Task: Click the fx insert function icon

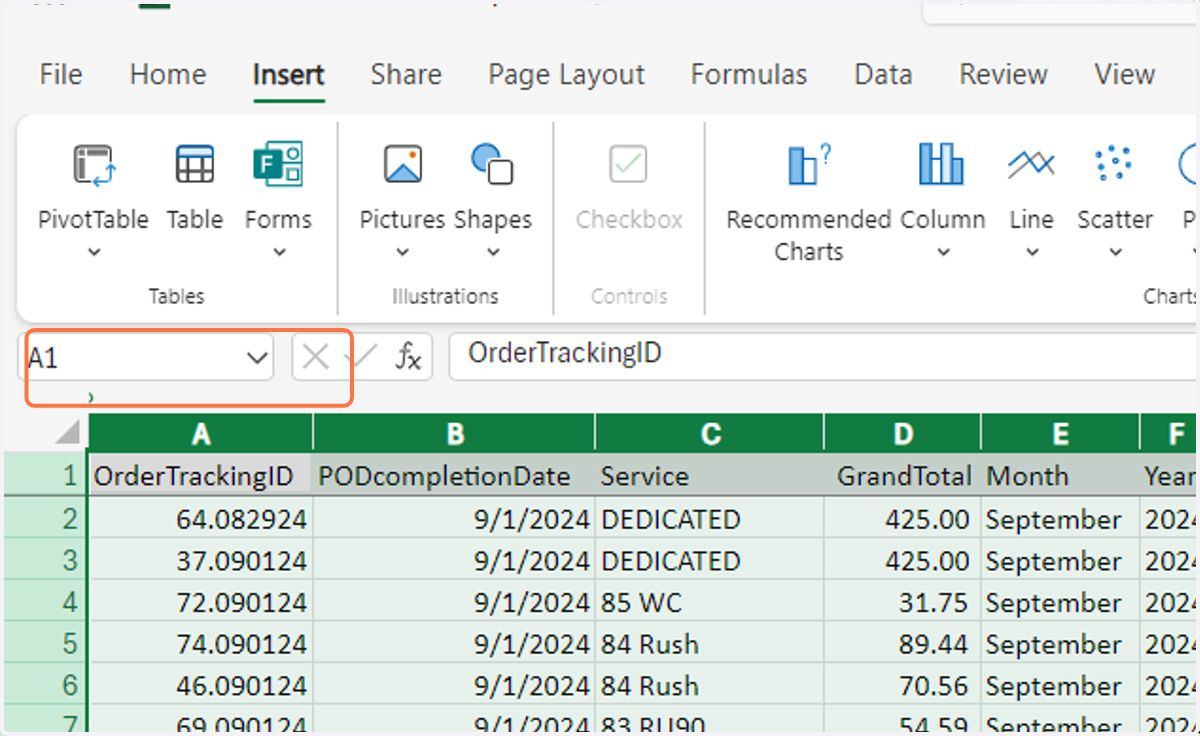Action: [408, 356]
